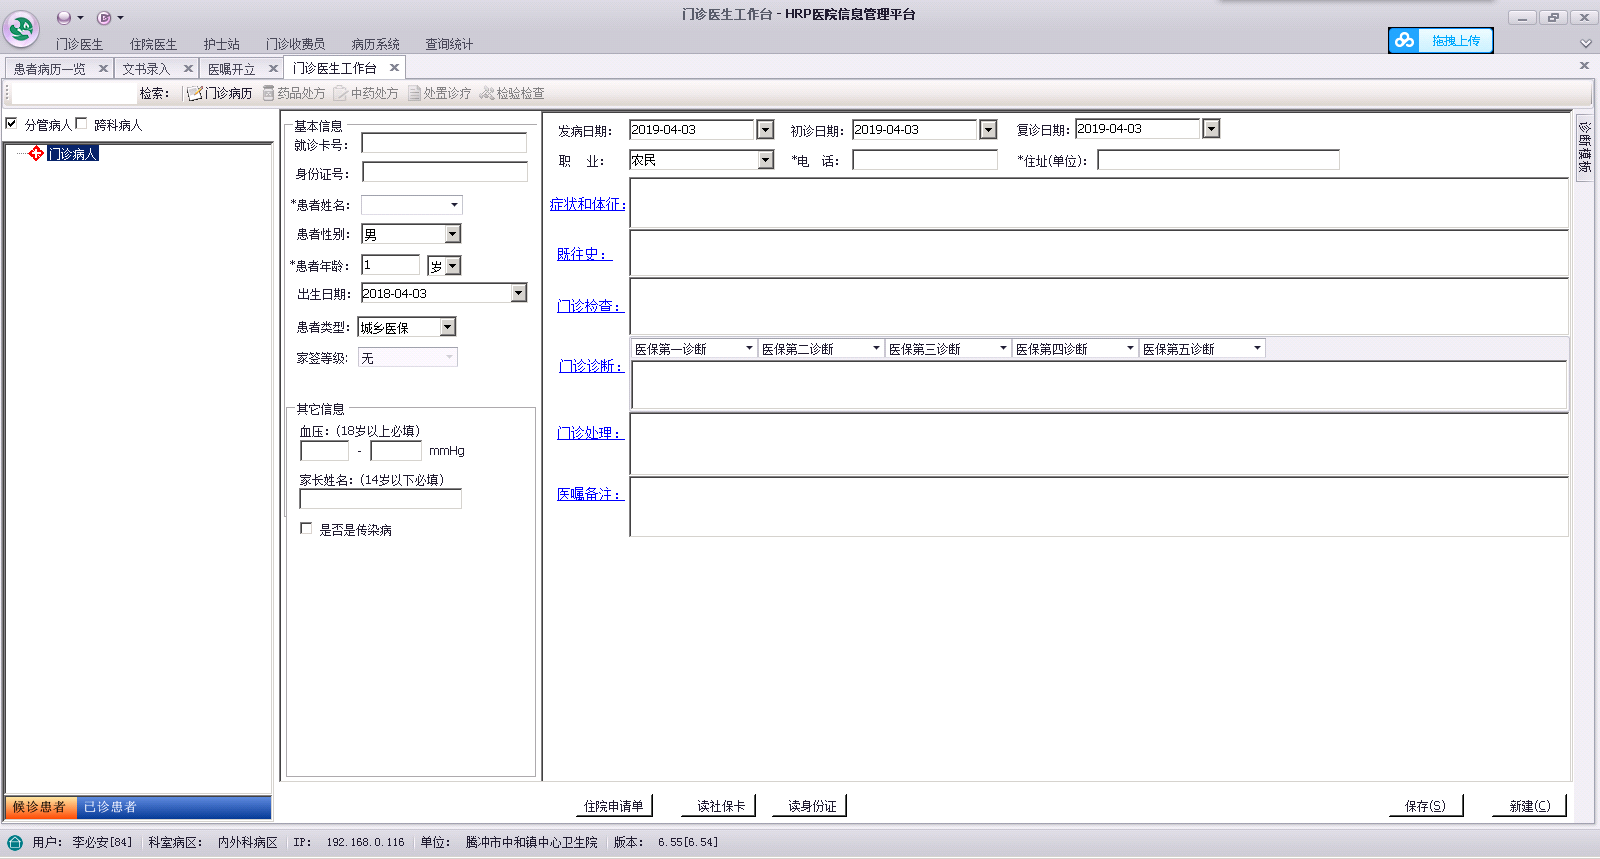Screen dimensions: 1600x859
Task: Click the cloud 拖拽上传 upload button
Action: [1440, 40]
